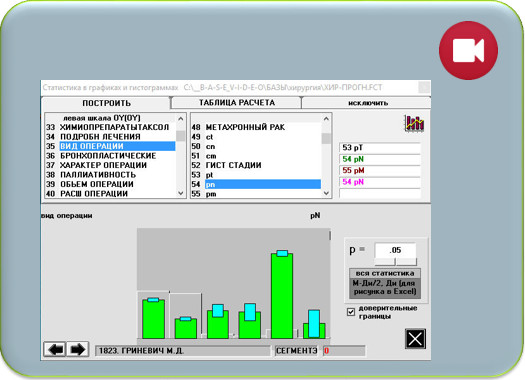Click the magenta 54 pN slot
525x380 pixels.
point(380,182)
